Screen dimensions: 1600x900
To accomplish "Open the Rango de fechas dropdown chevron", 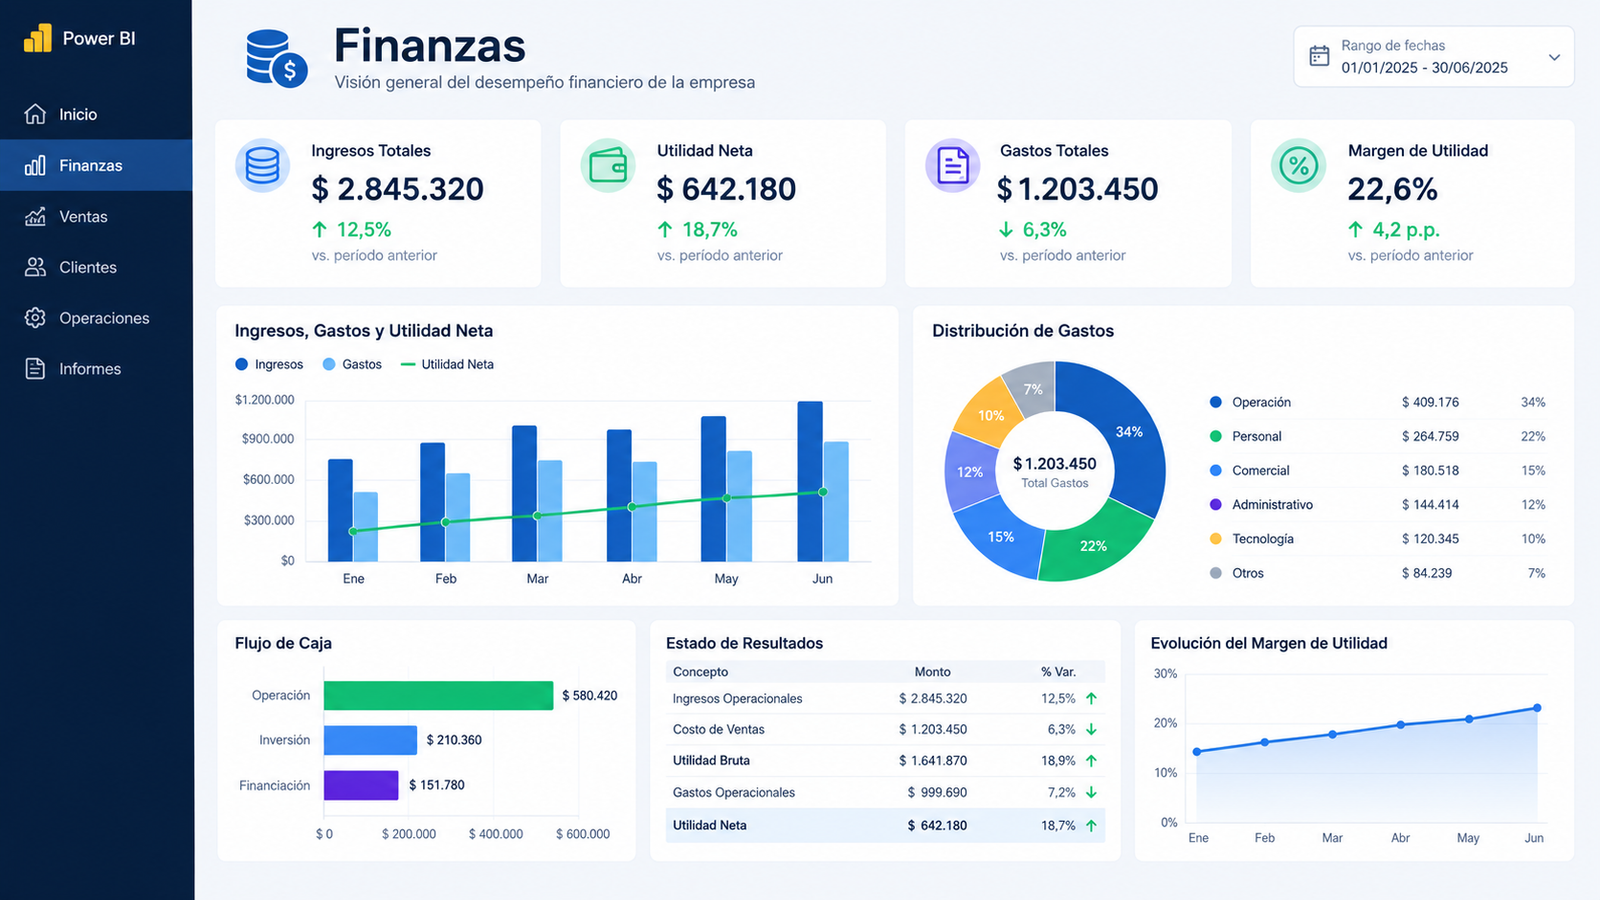I will [x=1554, y=57].
